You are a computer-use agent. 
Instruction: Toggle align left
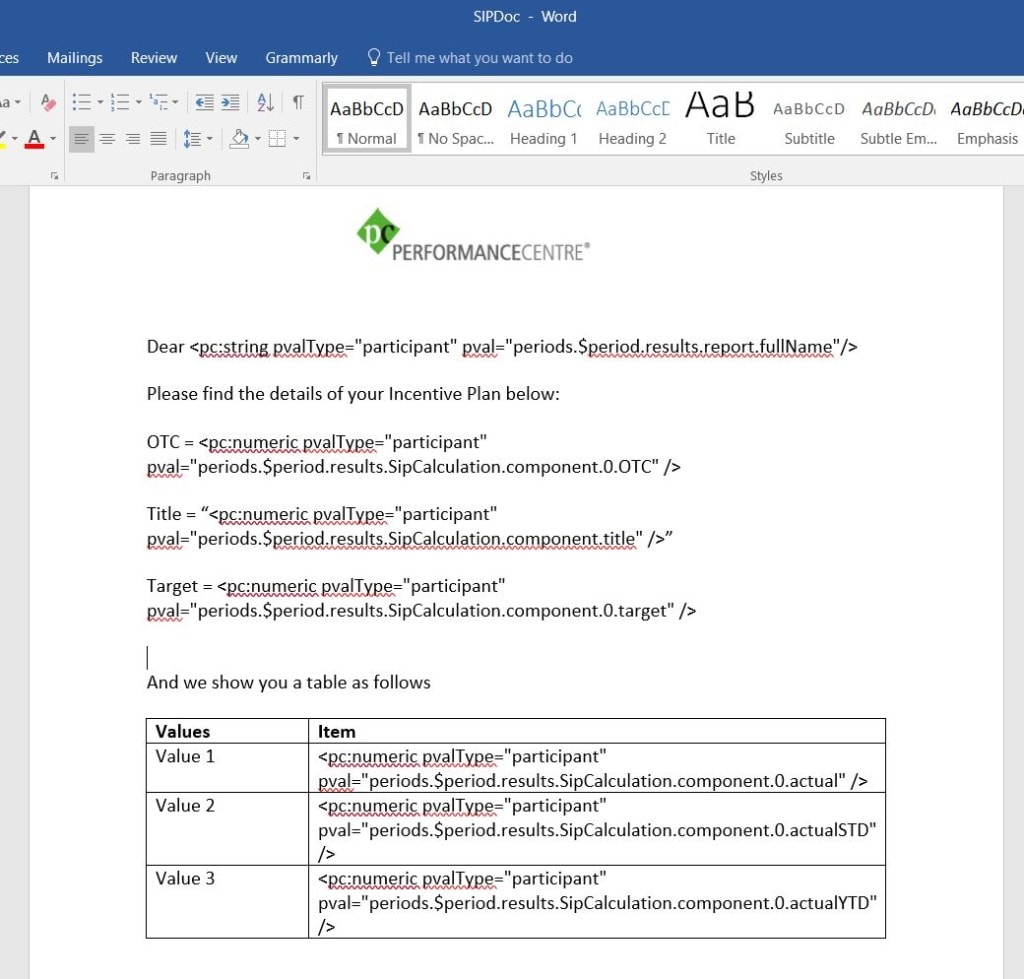coord(82,138)
